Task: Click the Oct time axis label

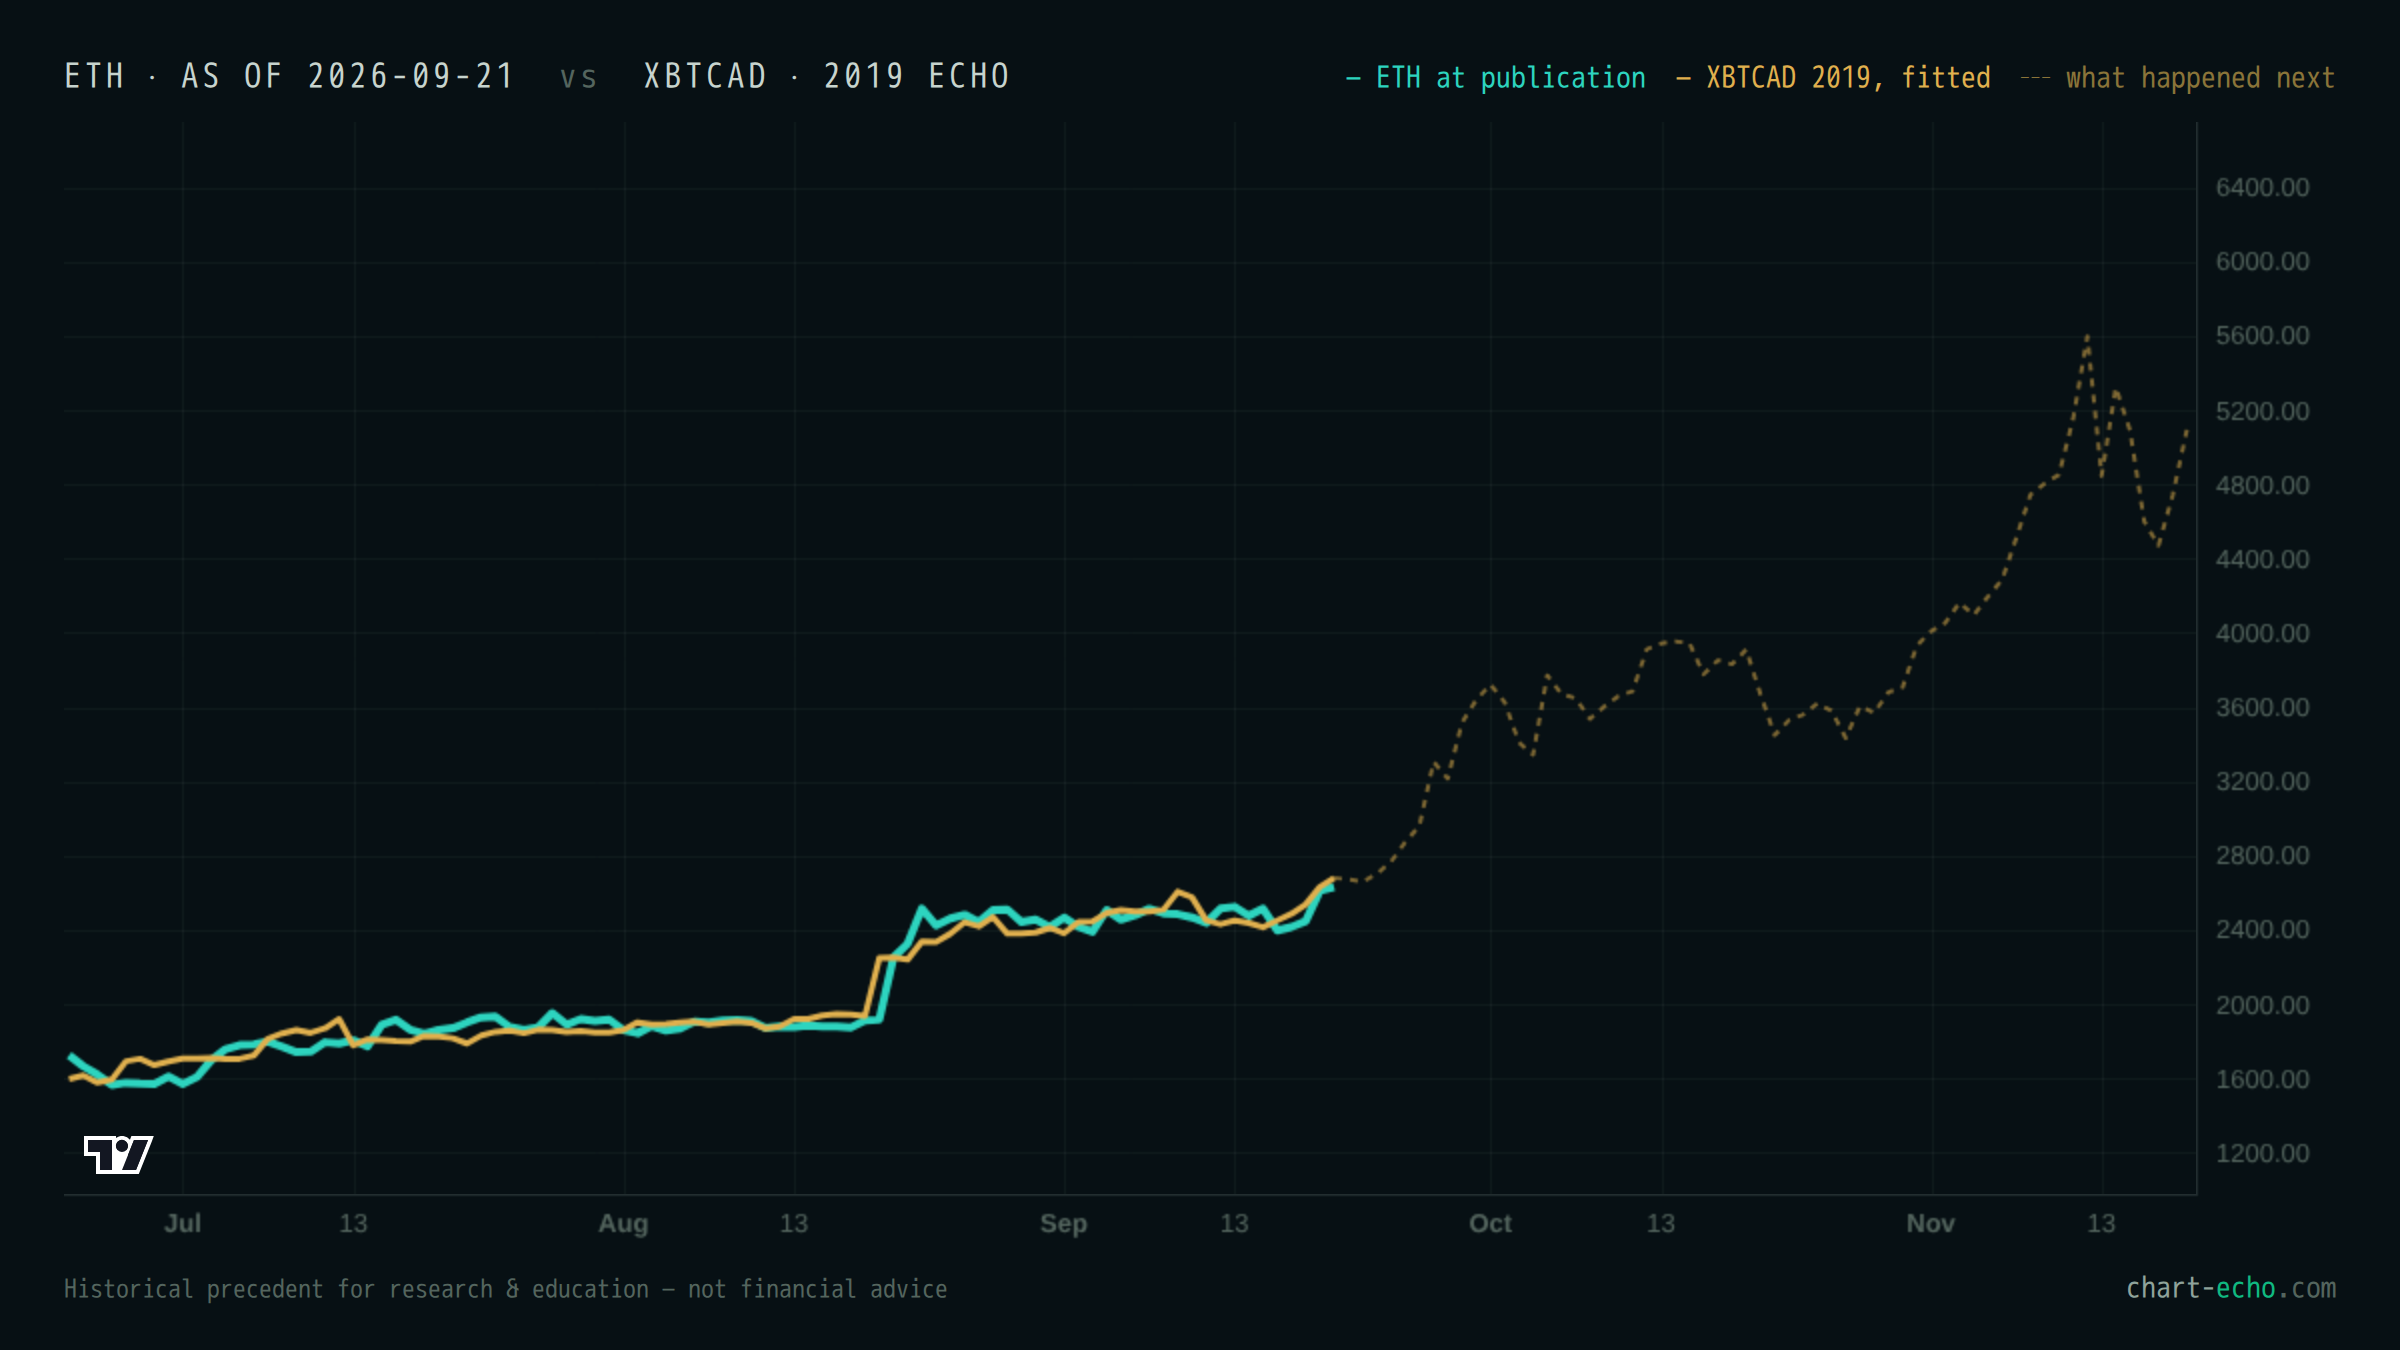Action: pyautogui.click(x=1490, y=1223)
